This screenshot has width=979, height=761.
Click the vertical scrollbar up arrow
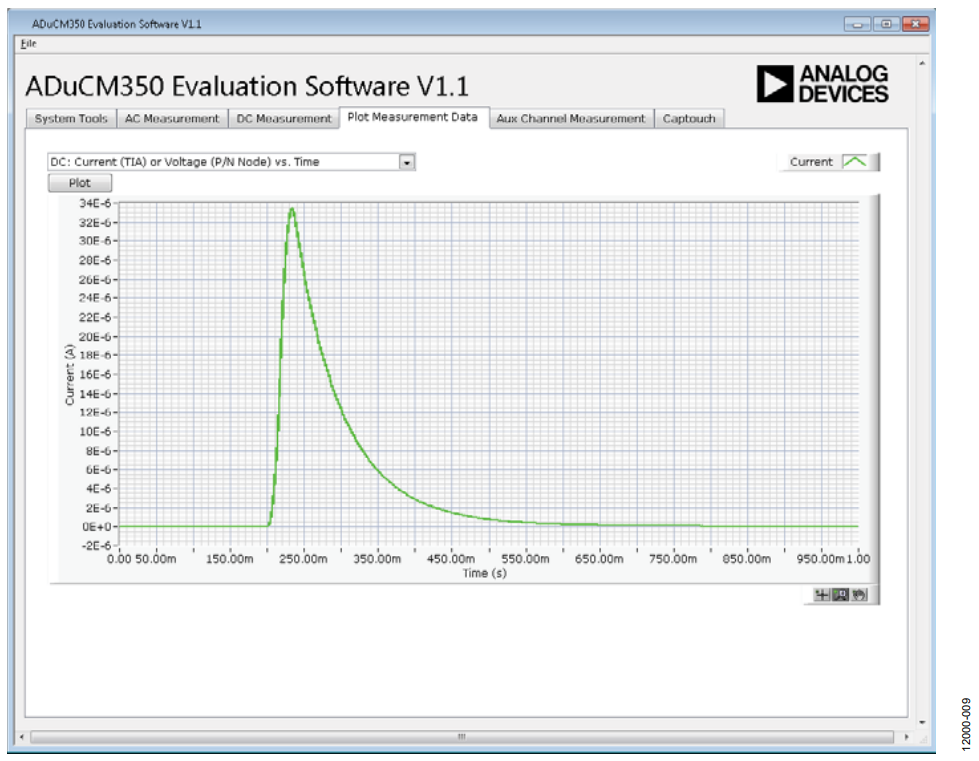[922, 63]
